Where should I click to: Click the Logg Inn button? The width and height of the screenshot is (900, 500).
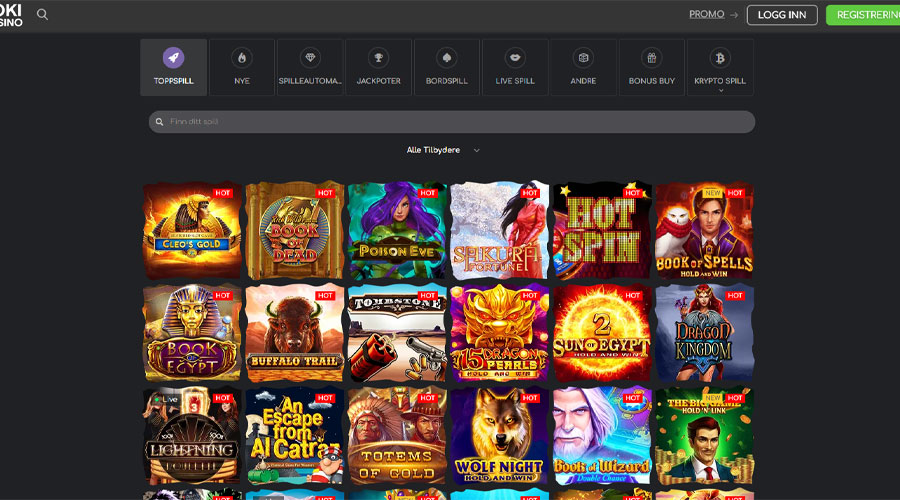point(782,15)
